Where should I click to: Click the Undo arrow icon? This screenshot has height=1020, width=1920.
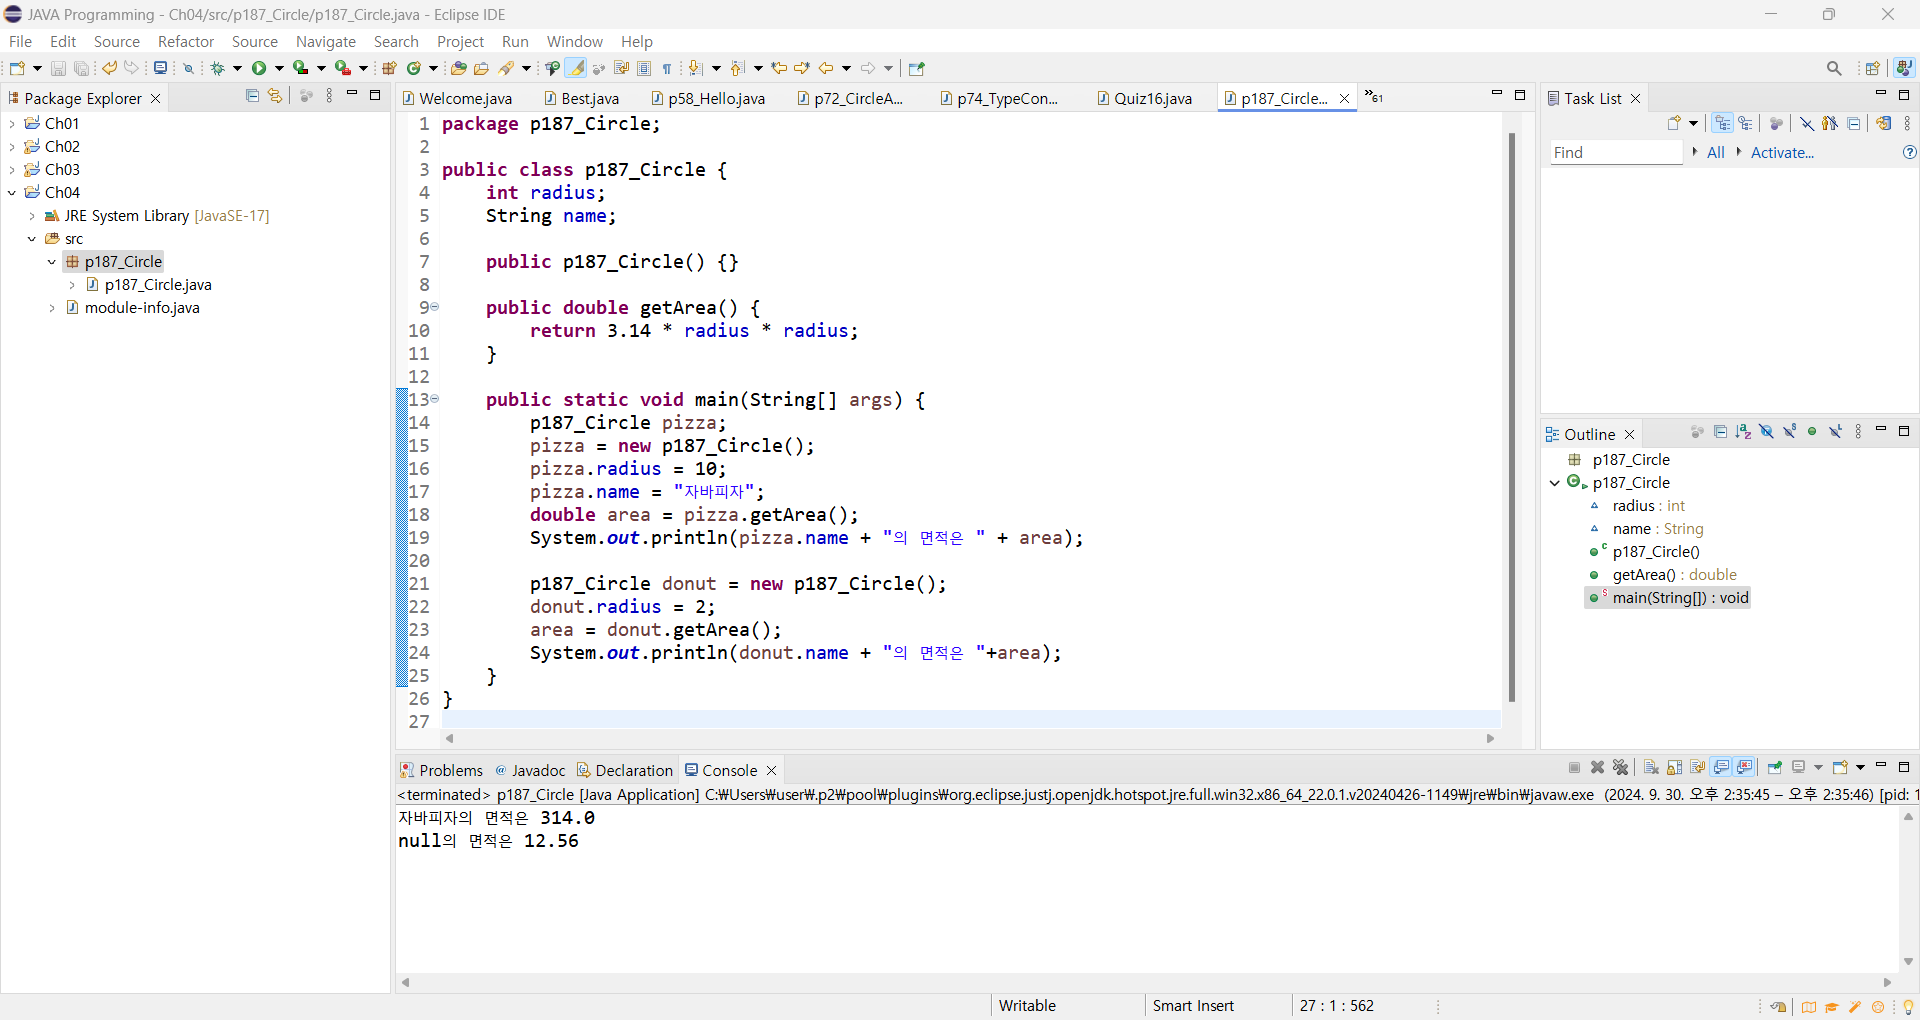point(109,68)
